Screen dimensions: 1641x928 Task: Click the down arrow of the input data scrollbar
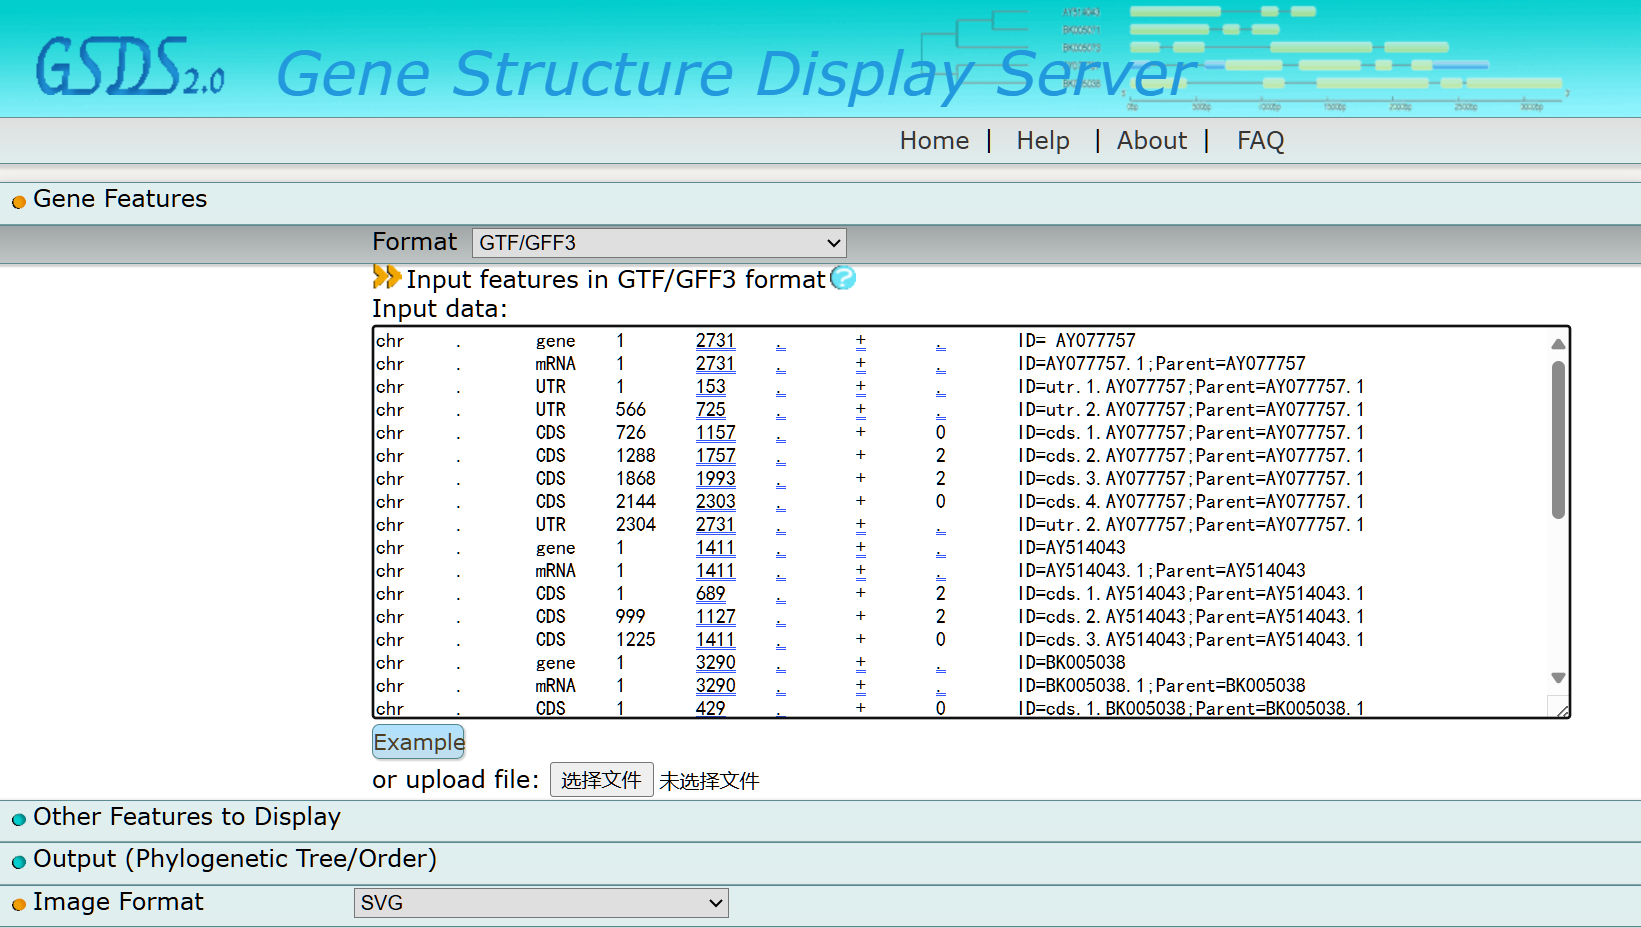[1558, 678]
